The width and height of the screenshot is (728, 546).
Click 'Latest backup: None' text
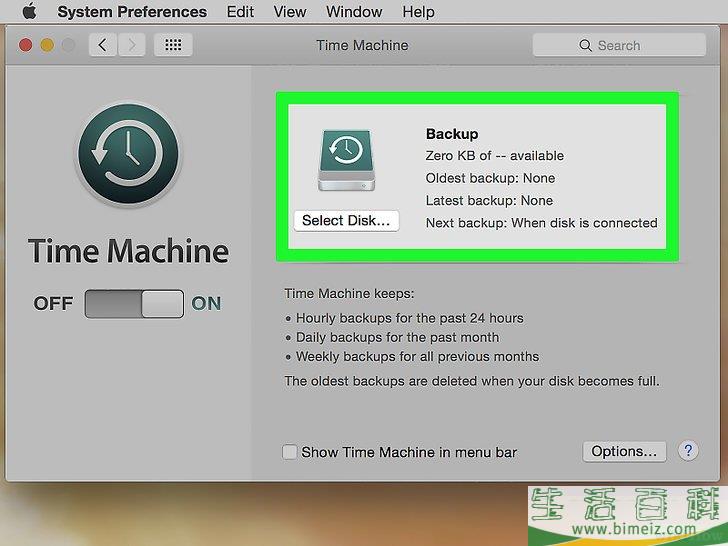click(489, 201)
